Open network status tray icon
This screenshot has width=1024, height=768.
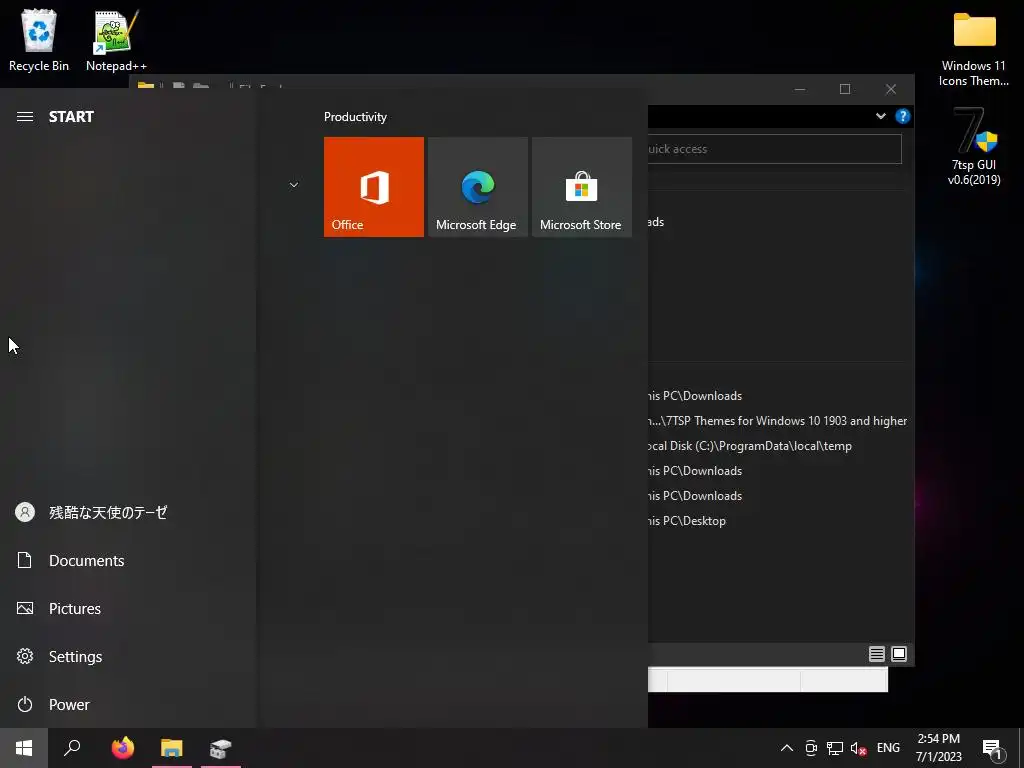pyautogui.click(x=835, y=748)
